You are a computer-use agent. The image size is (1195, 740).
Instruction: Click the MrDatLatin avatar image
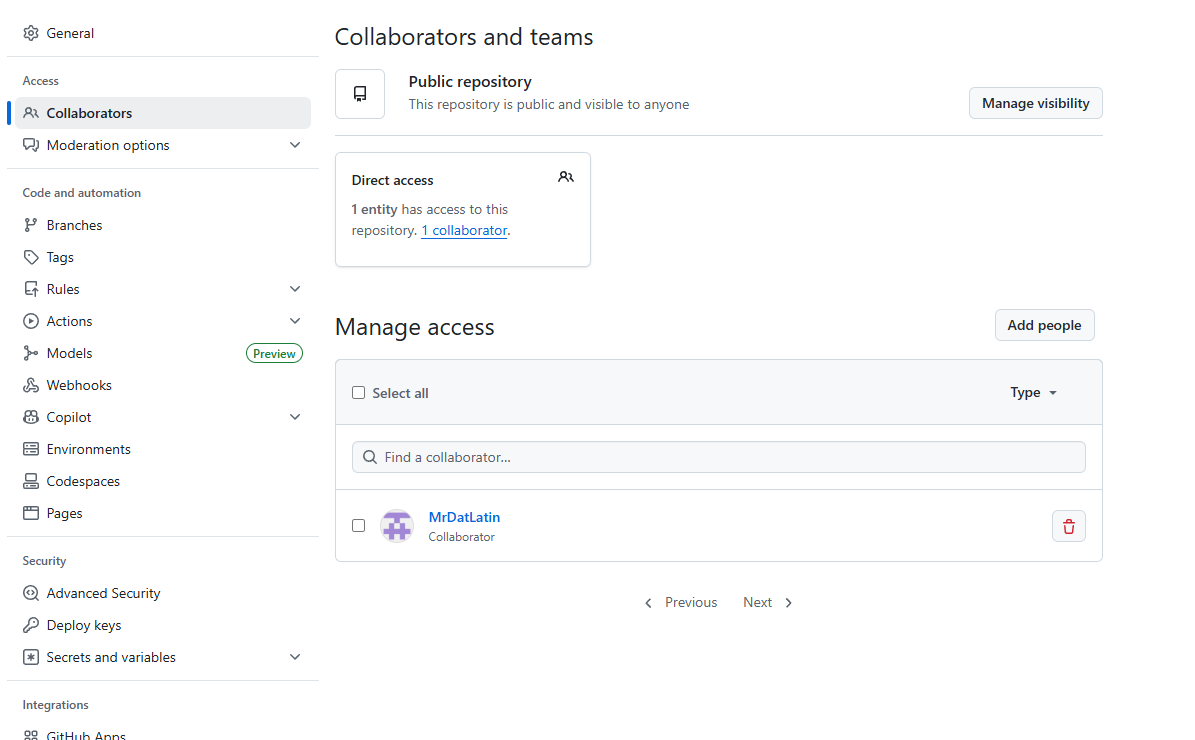397,526
